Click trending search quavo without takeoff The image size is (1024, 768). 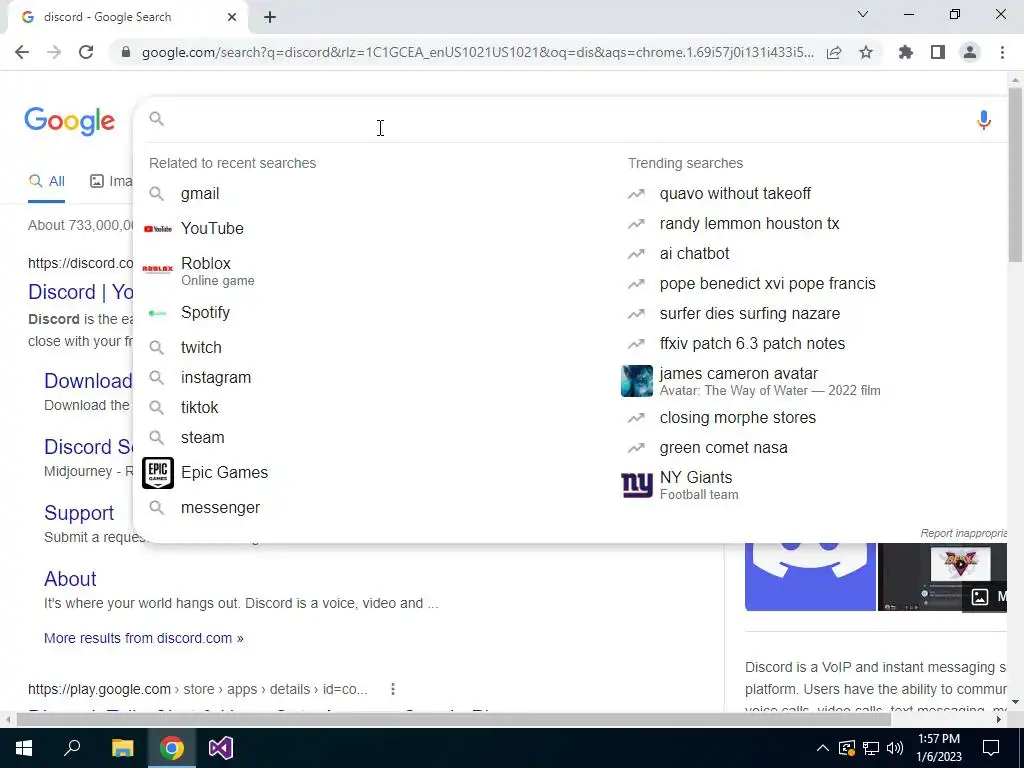735,193
